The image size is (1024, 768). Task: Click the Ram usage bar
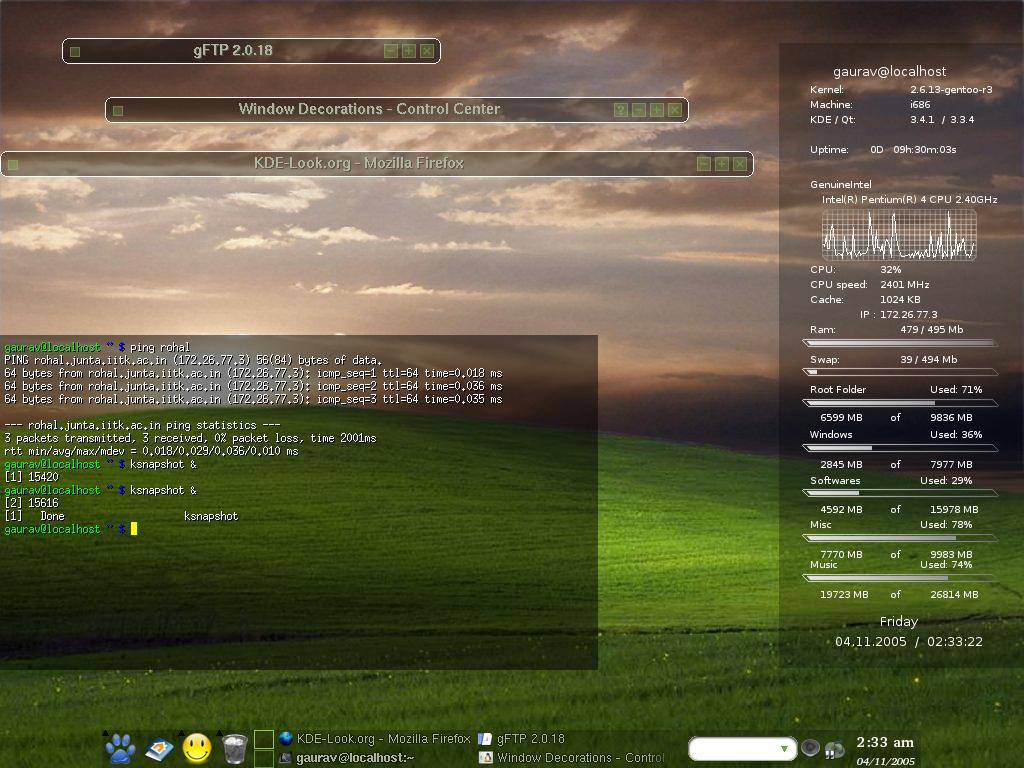(899, 343)
